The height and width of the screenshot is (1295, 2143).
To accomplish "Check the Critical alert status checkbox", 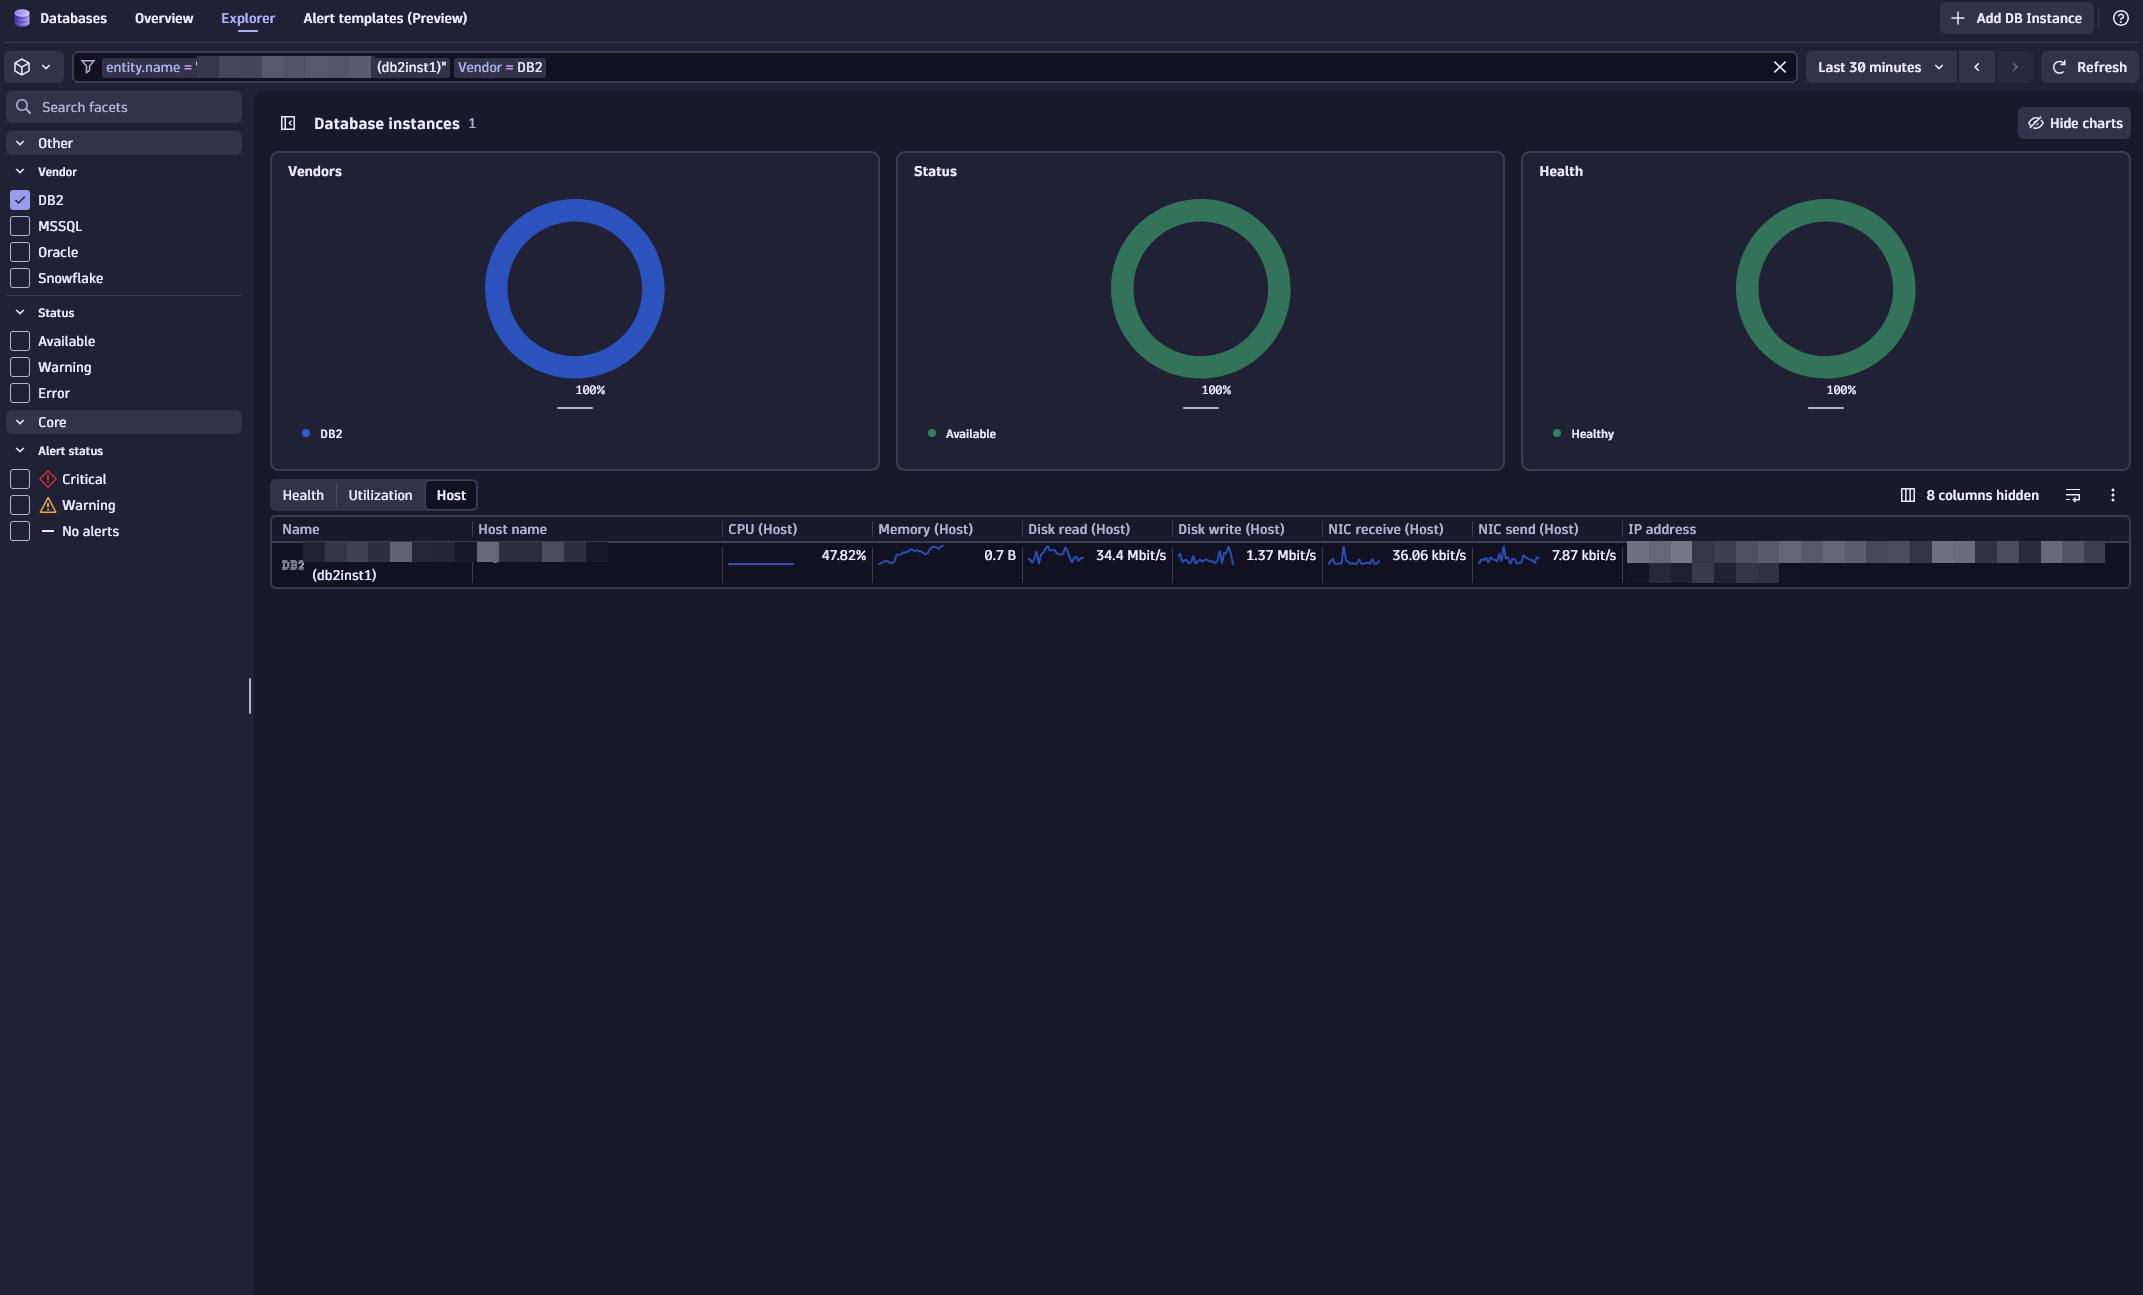I will click(20, 479).
